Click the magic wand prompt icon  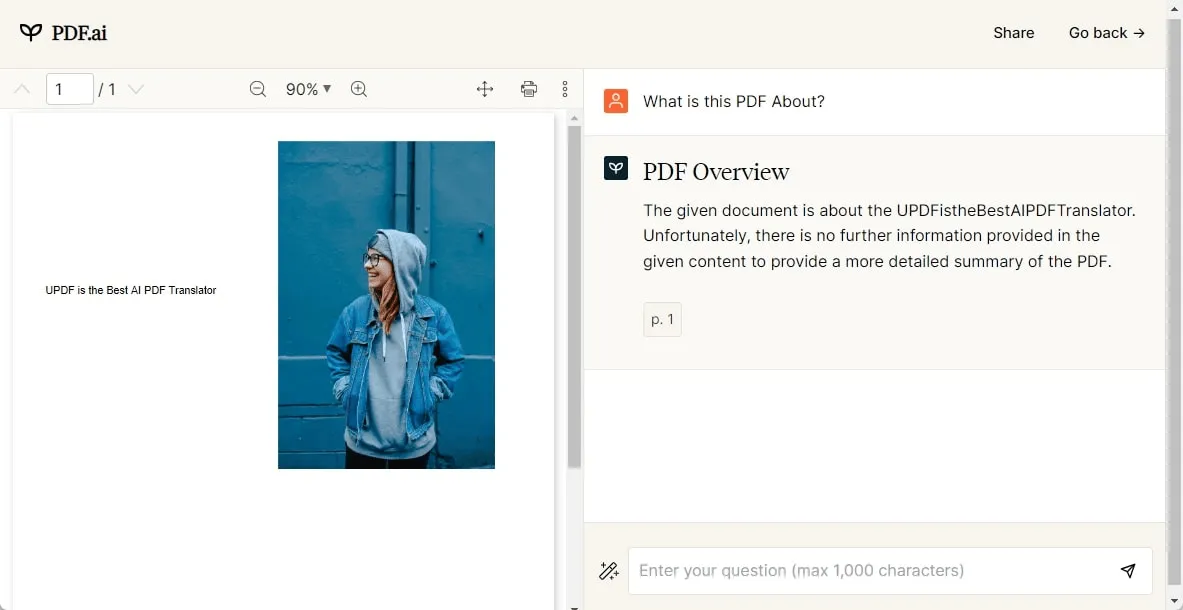608,571
